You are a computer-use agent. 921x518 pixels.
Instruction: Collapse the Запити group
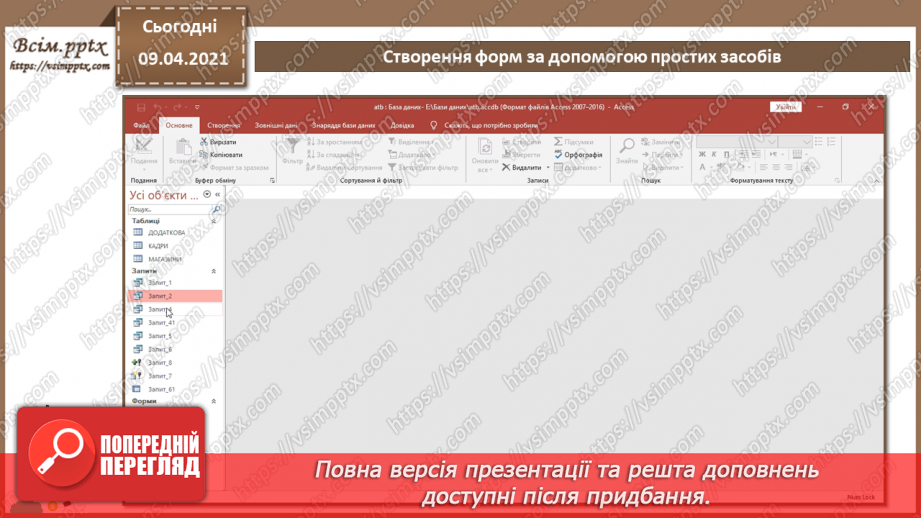[x=213, y=271]
